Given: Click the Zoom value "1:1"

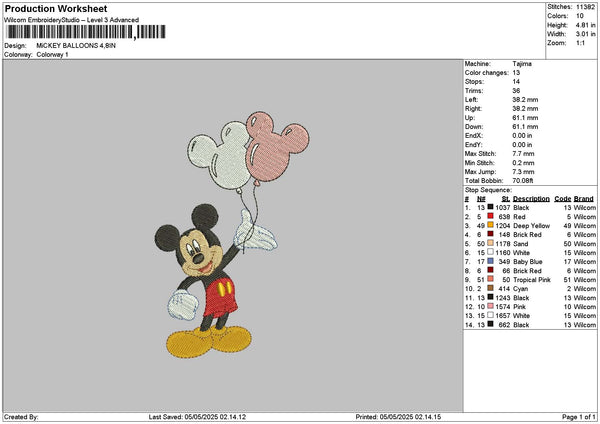Looking at the screenshot, I should pyautogui.click(x=580, y=43).
